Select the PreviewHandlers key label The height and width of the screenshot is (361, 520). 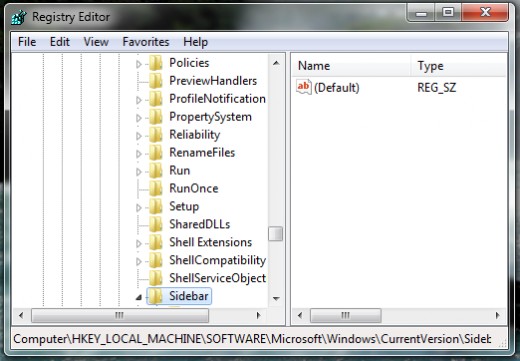pos(213,81)
